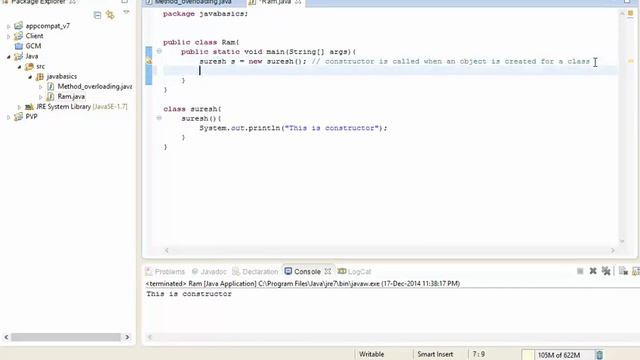The height and width of the screenshot is (360, 640).
Task: Click the overview ruler warning annotation
Action: point(630,61)
